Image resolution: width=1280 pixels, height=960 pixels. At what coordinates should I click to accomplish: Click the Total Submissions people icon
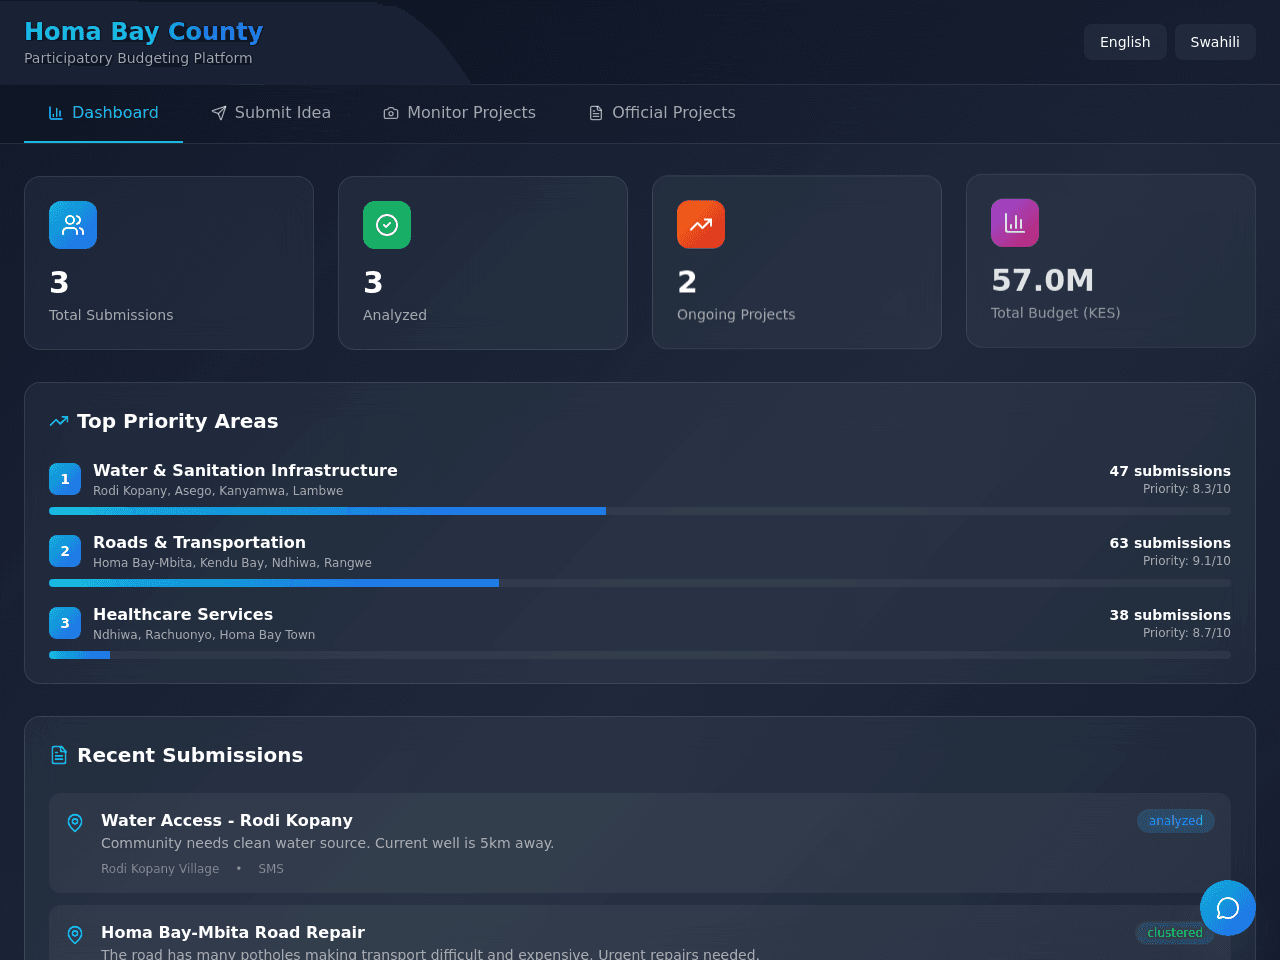(73, 225)
